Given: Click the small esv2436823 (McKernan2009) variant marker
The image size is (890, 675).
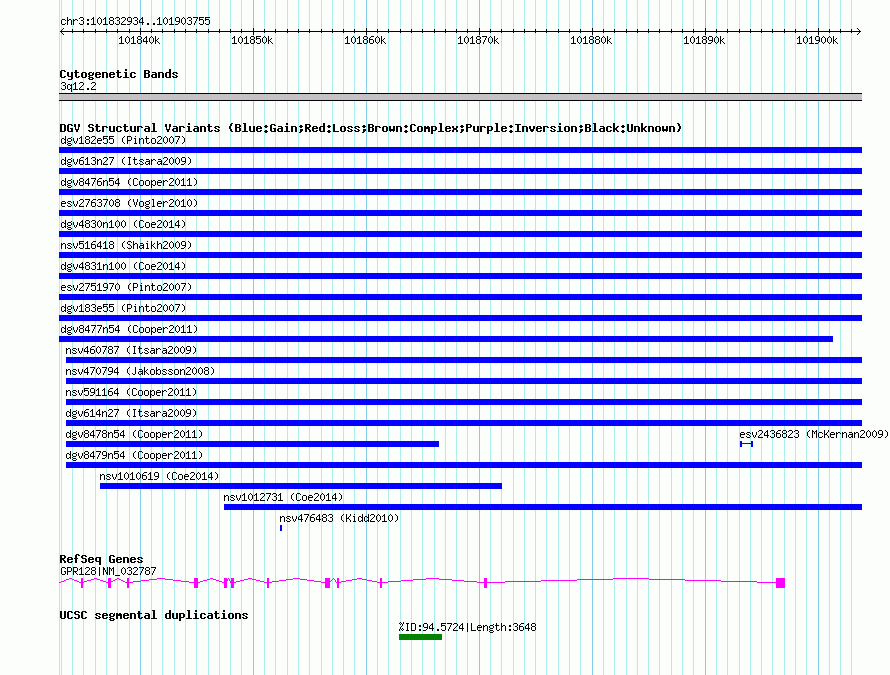Looking at the screenshot, I should [746, 444].
